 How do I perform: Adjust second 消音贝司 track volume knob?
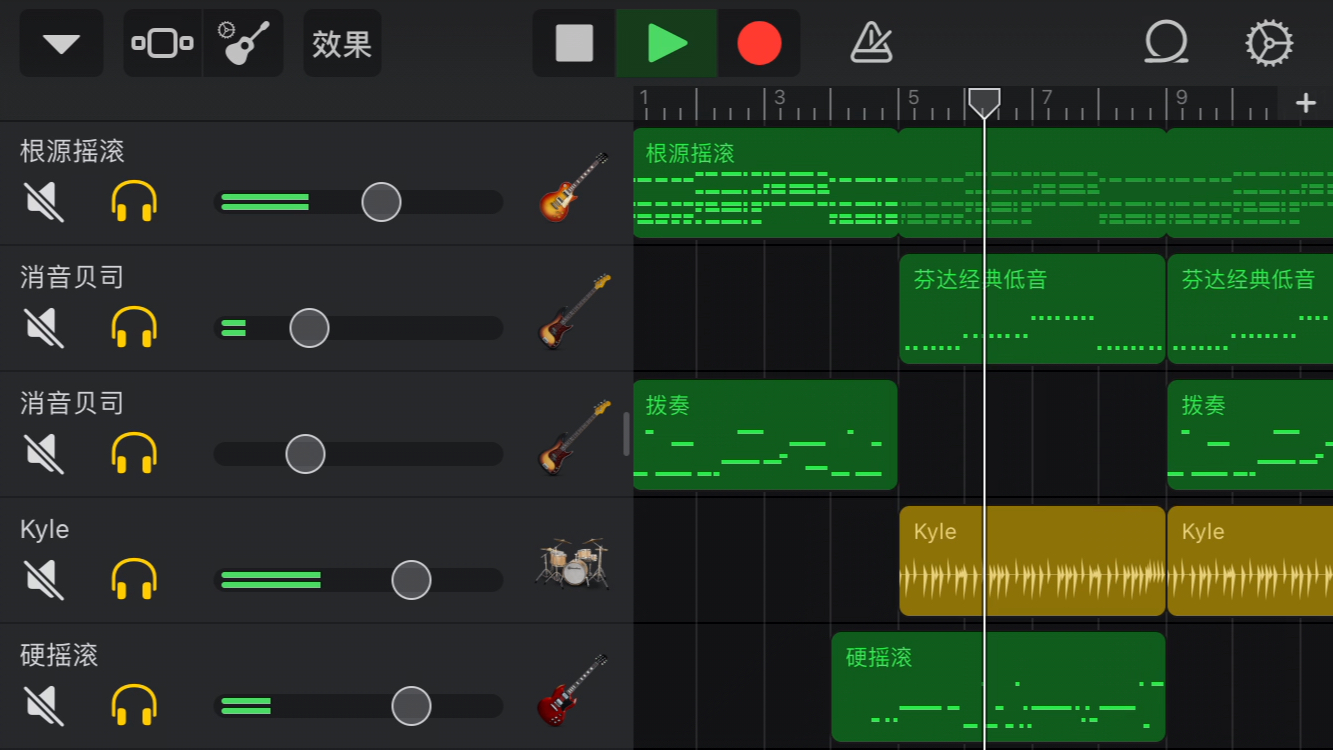305,454
